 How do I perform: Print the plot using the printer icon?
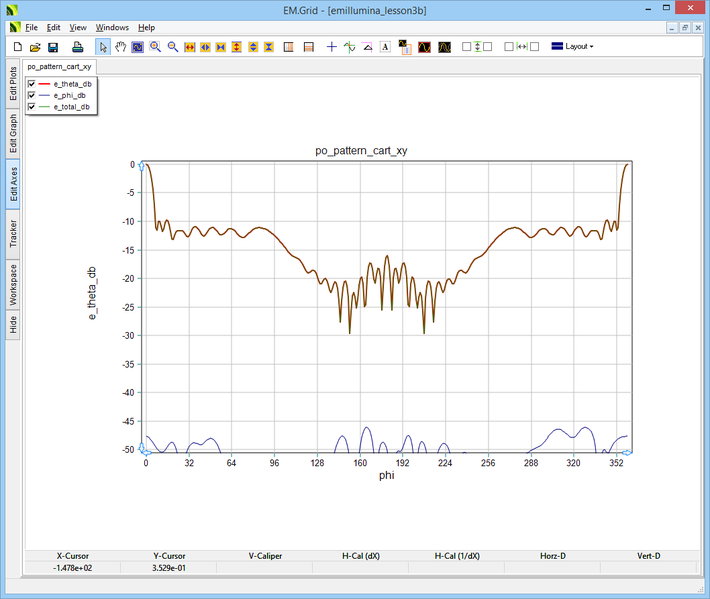pos(77,47)
